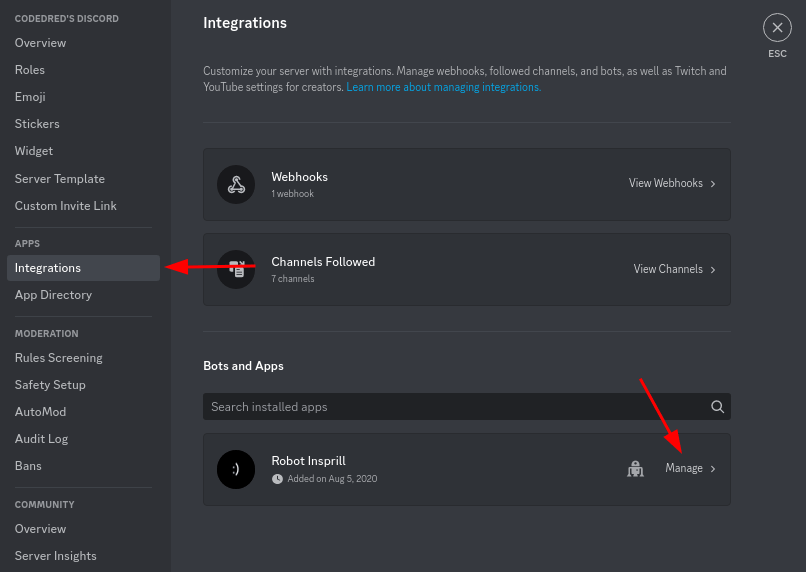Open Community Overview page
806x572 pixels.
(x=40, y=529)
